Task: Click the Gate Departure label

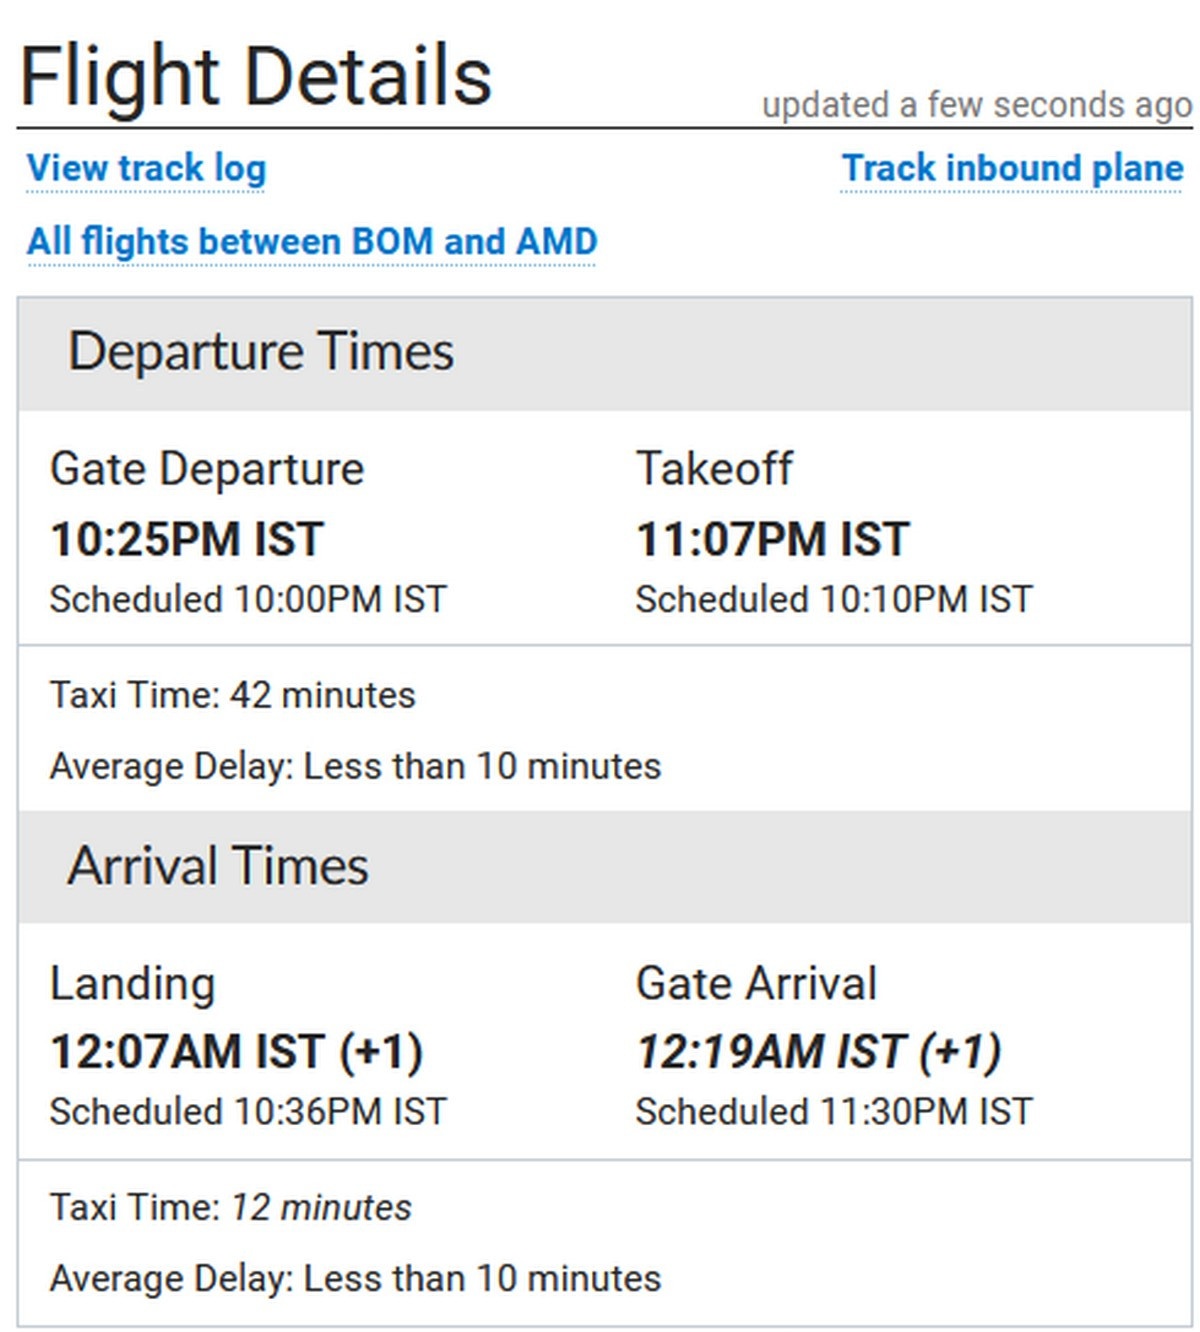Action: pos(207,469)
